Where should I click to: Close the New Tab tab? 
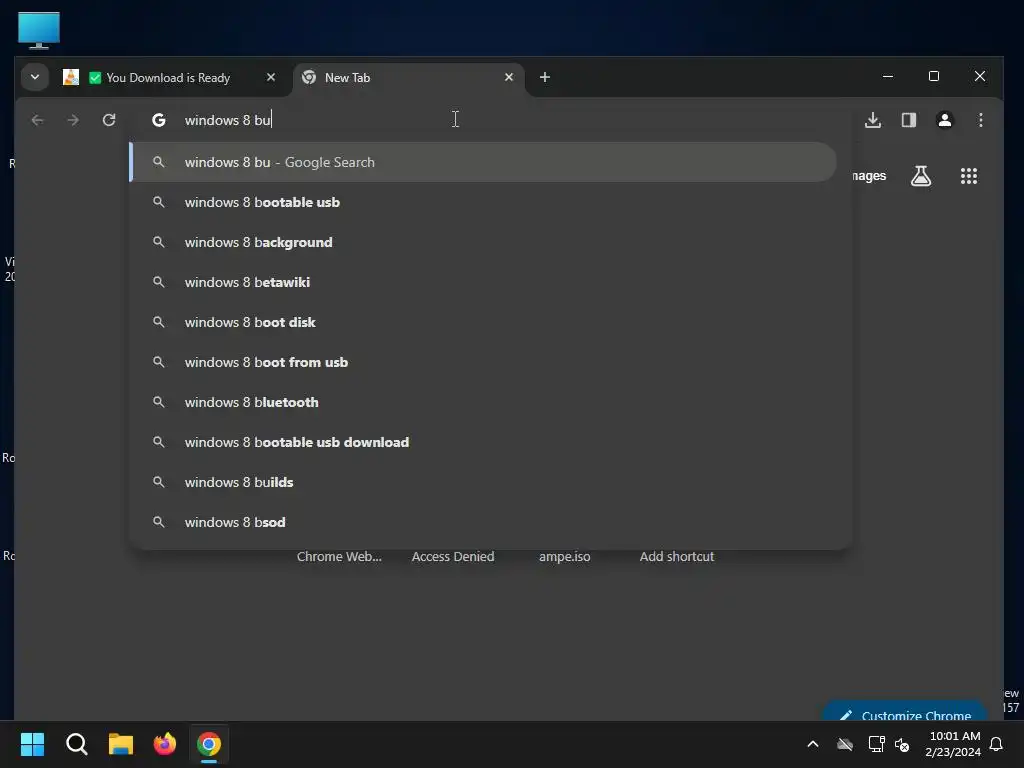coord(509,77)
